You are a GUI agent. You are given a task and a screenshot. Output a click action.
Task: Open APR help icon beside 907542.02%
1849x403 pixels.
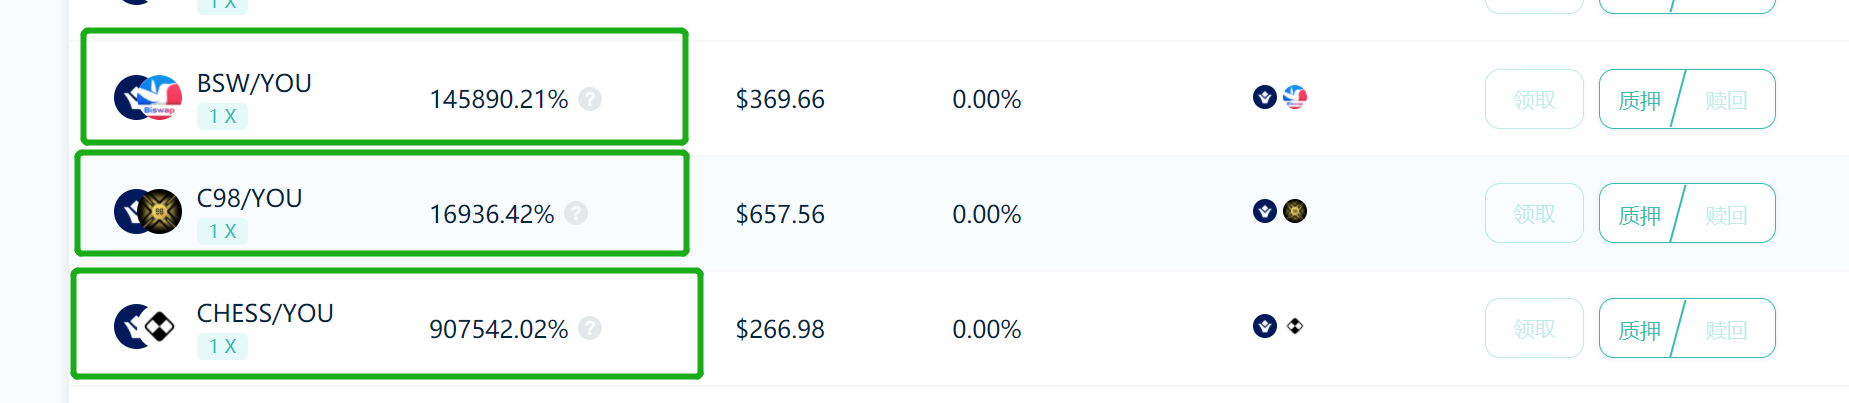coord(590,328)
